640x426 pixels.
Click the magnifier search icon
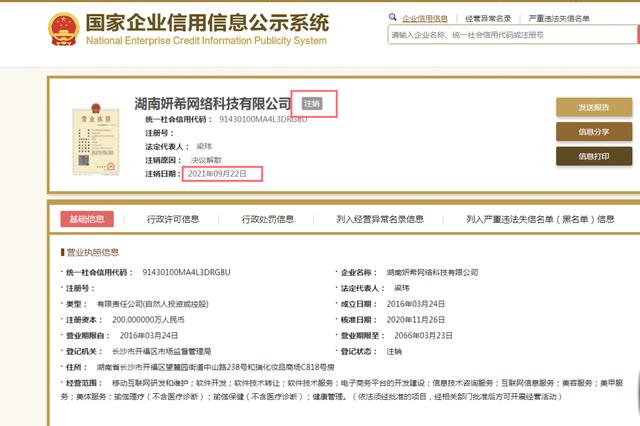(x=393, y=17)
